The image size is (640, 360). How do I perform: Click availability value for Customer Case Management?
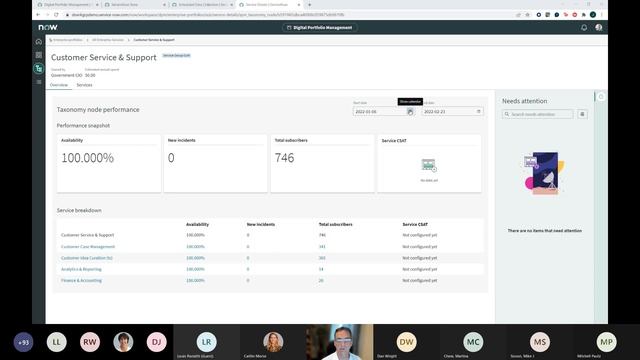pos(196,247)
